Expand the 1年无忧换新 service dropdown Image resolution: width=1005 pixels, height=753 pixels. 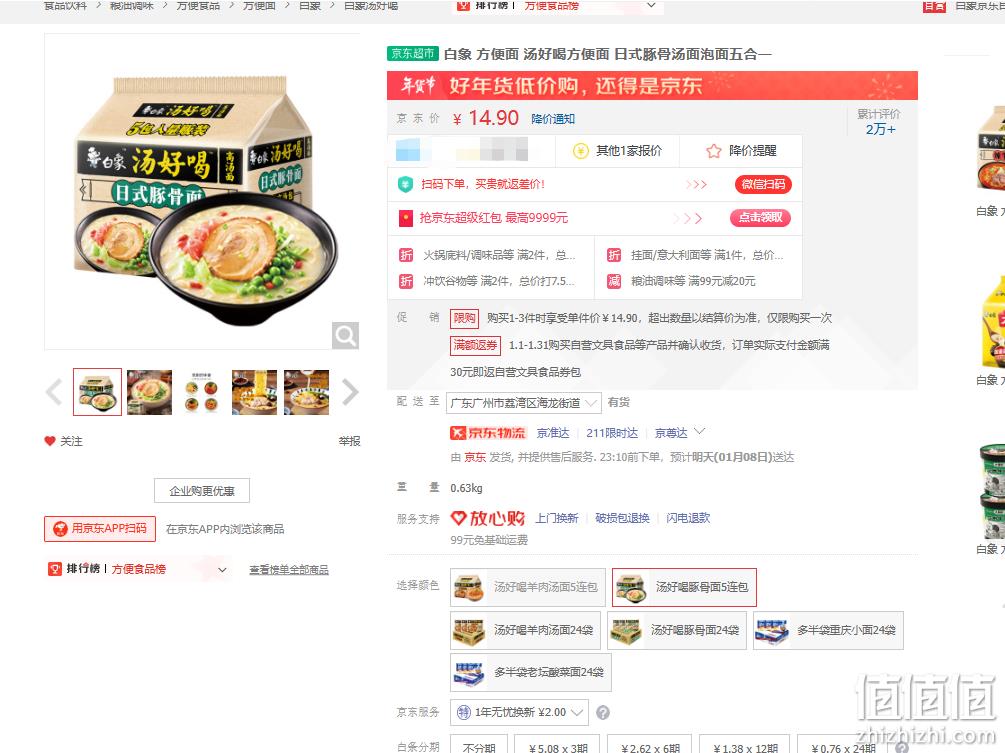pyautogui.click(x=520, y=713)
